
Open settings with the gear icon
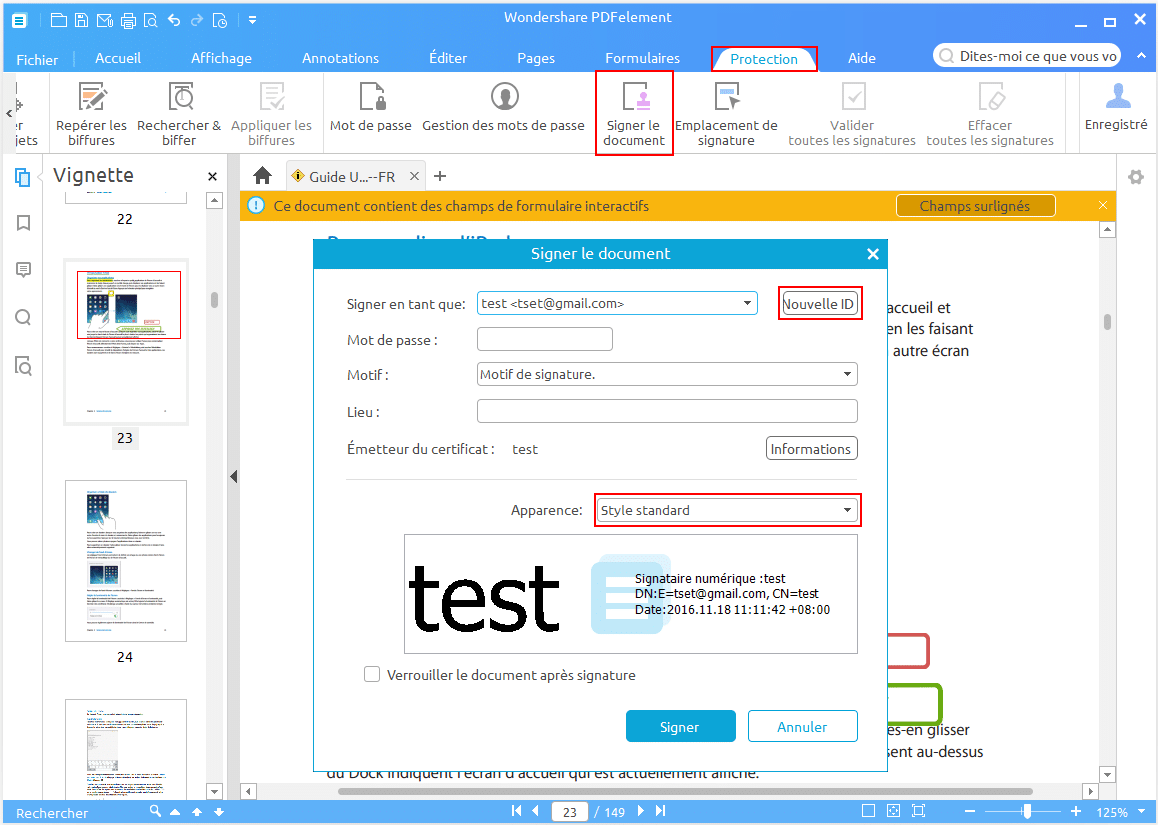tap(1136, 177)
